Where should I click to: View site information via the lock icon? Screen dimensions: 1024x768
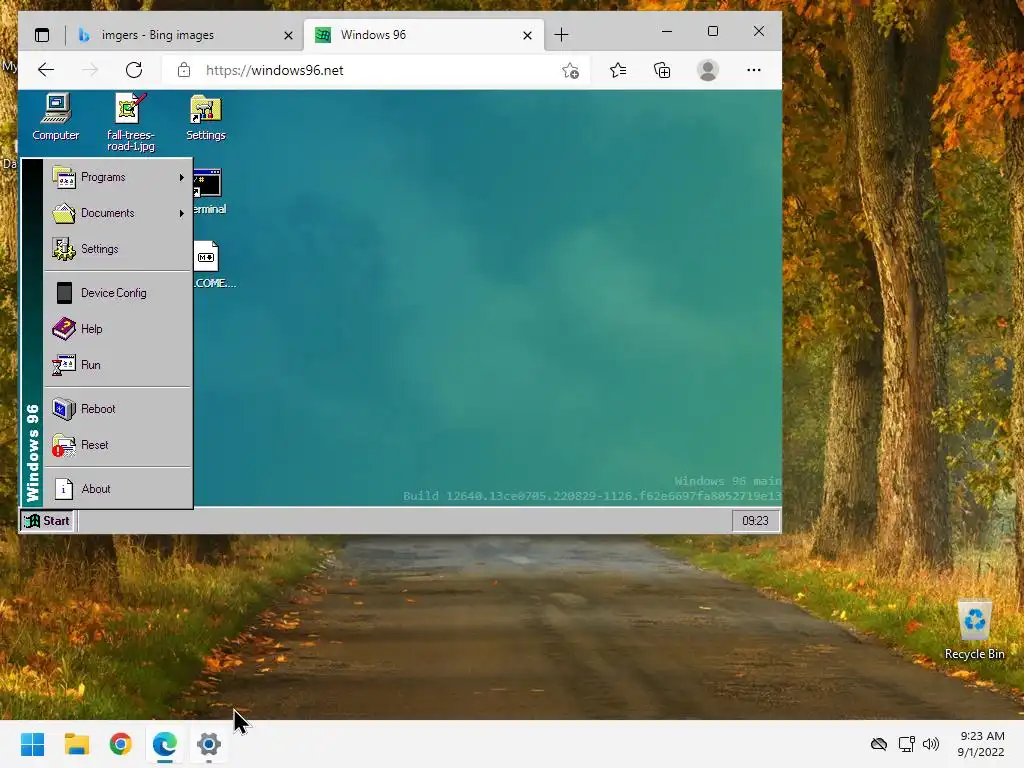[184, 70]
